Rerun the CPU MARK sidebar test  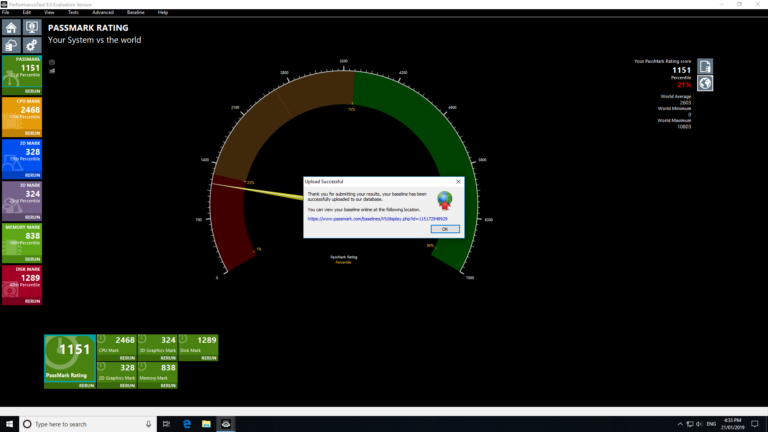click(32, 133)
